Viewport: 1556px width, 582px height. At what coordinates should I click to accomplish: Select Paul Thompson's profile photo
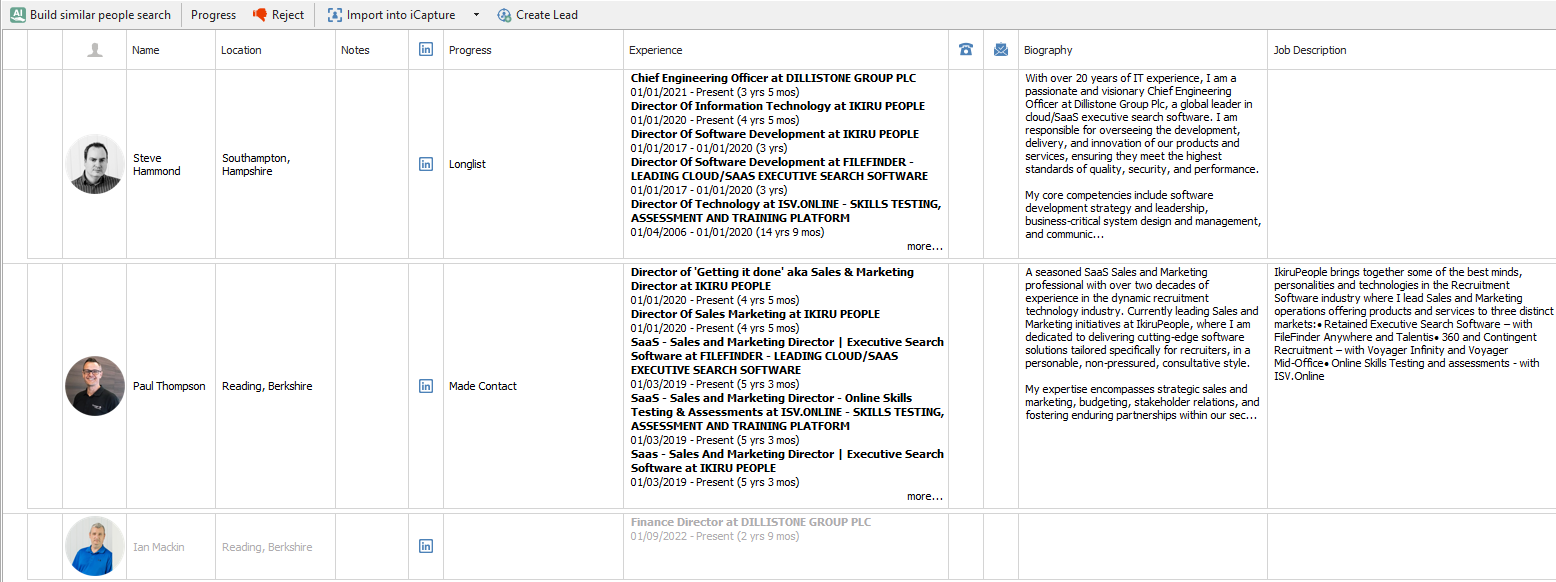tap(95, 386)
